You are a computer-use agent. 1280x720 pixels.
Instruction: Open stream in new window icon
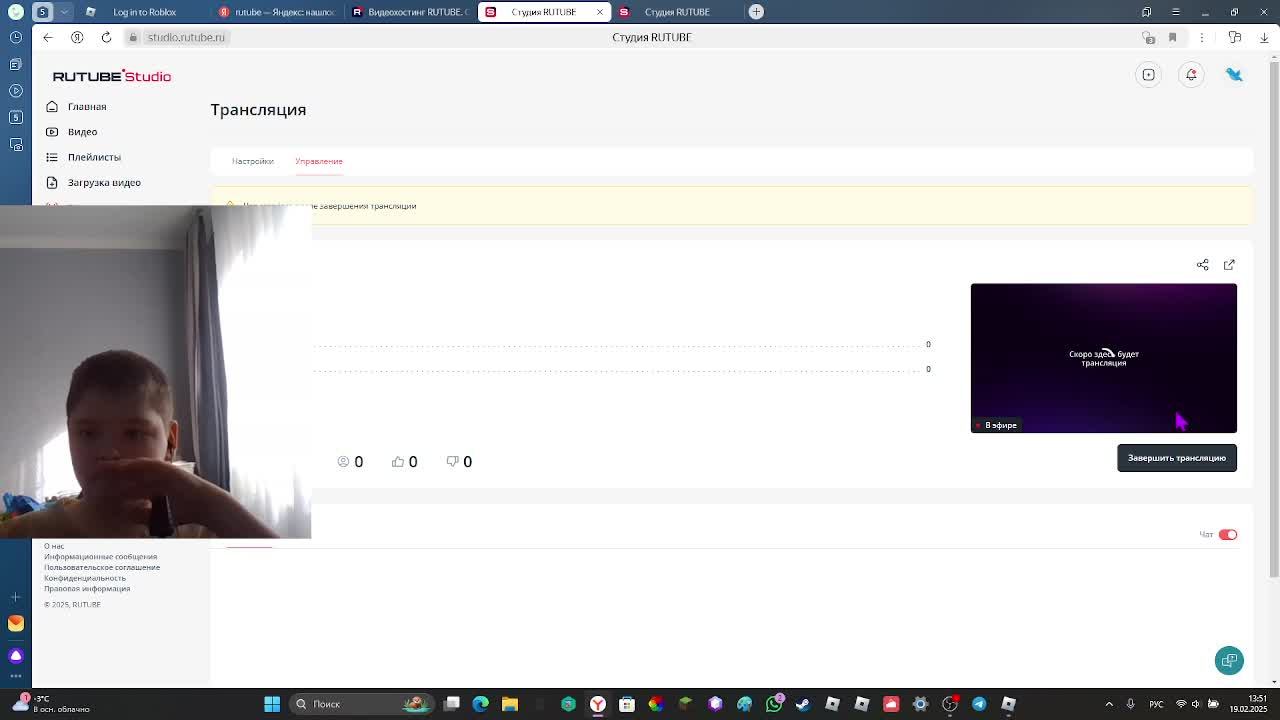point(1229,265)
